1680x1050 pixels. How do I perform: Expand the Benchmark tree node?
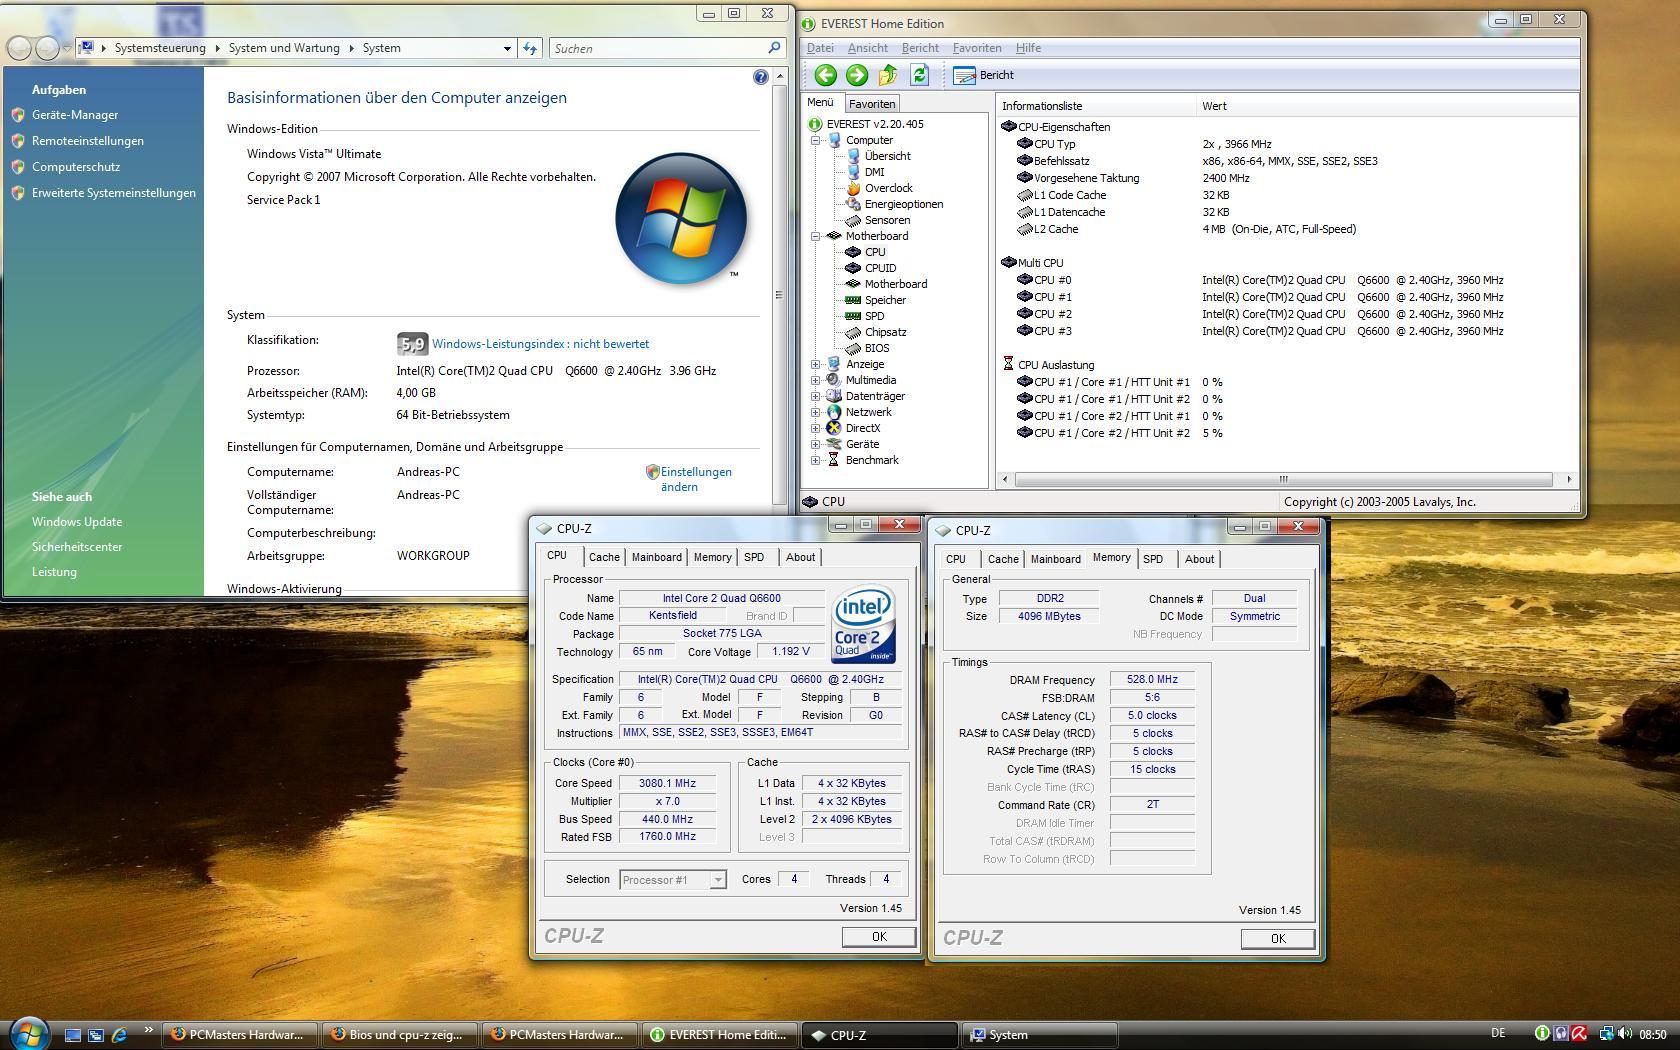[x=816, y=460]
